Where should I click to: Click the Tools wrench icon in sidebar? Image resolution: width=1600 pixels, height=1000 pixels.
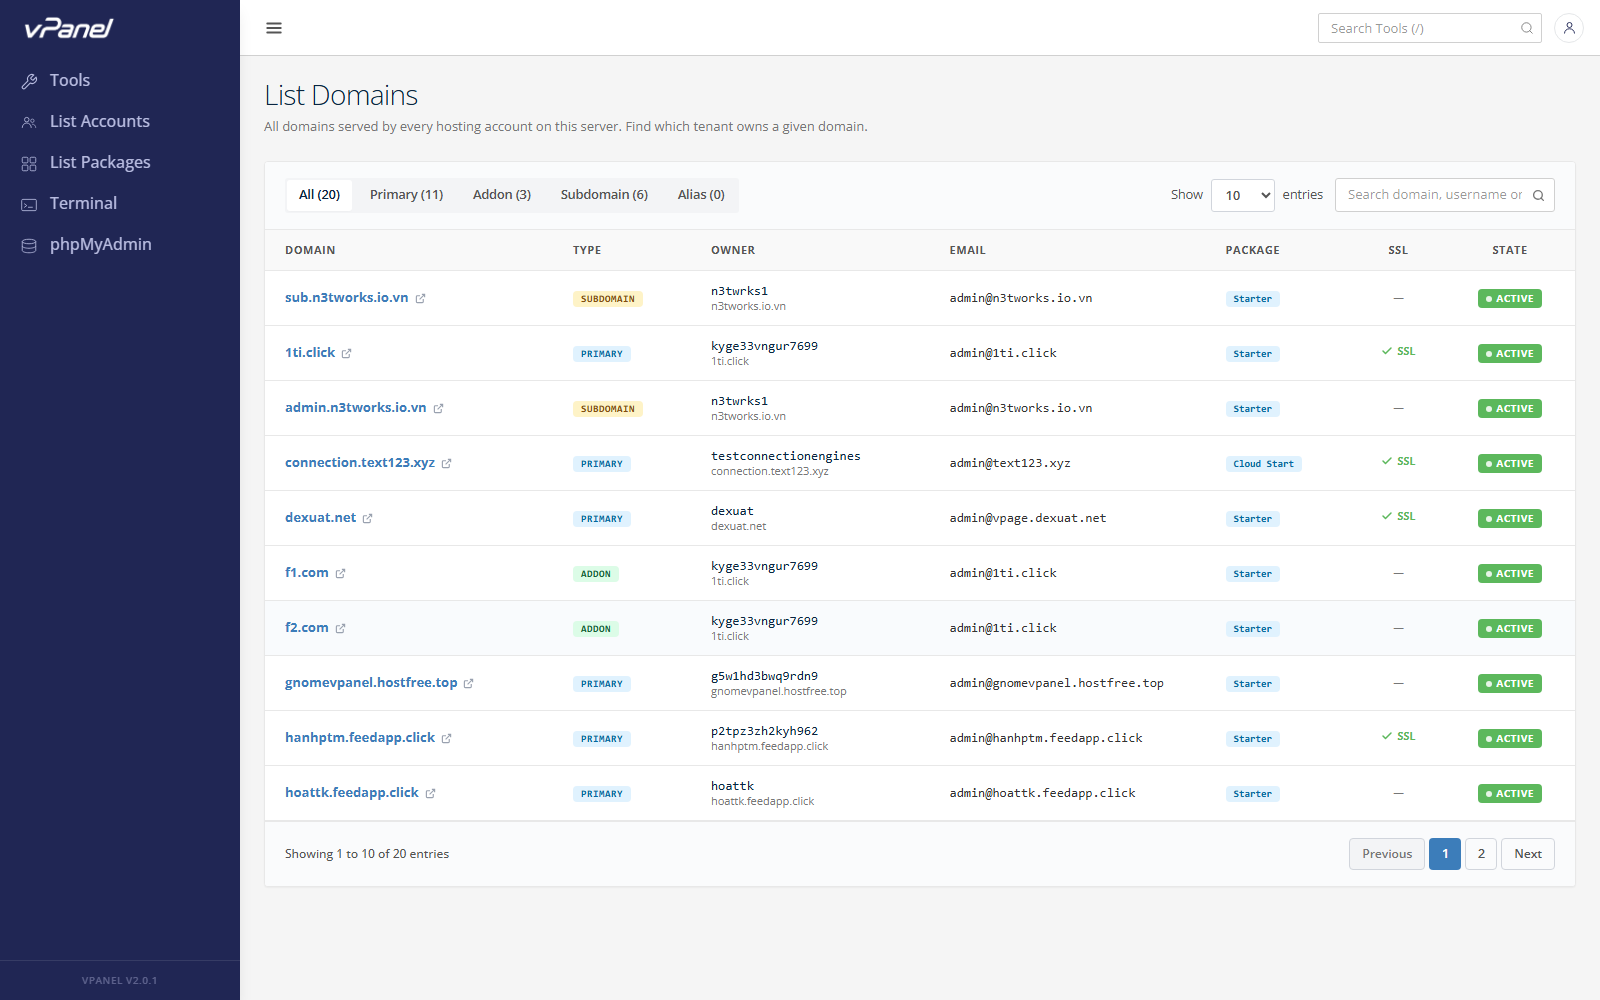click(x=29, y=81)
